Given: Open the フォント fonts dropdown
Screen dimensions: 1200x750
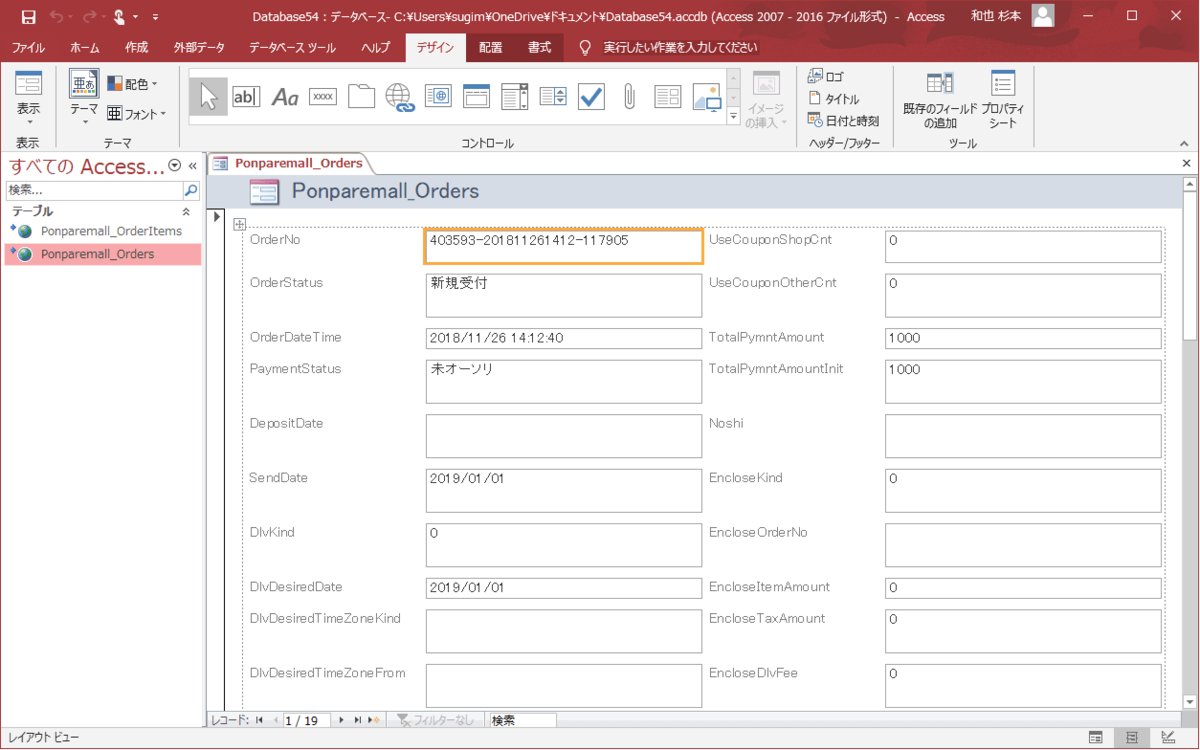Looking at the screenshot, I should click(x=137, y=113).
